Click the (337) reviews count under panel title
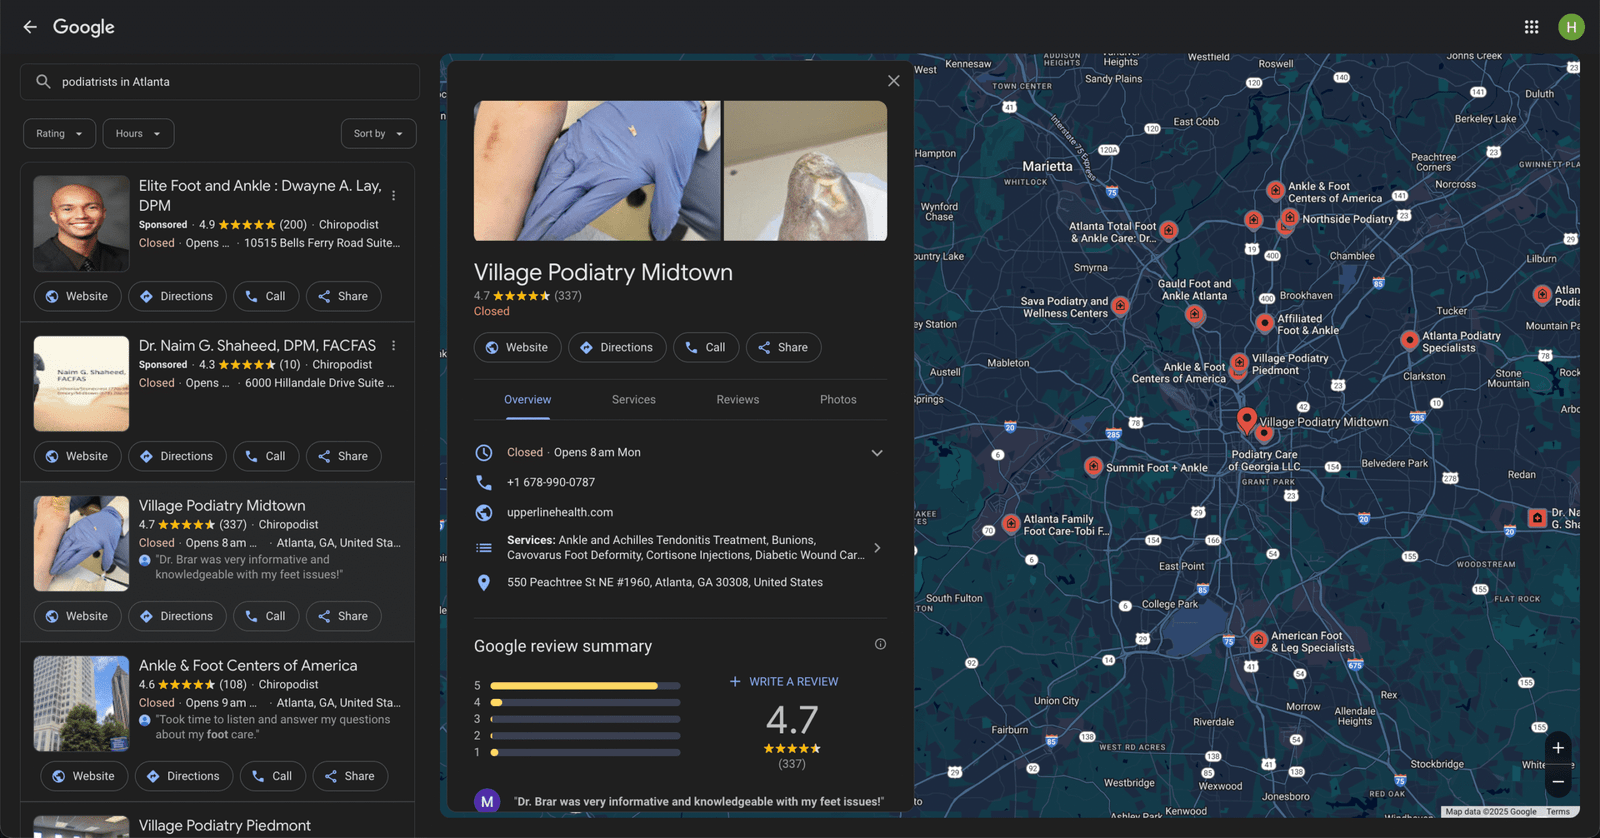This screenshot has height=838, width=1600. click(x=568, y=295)
